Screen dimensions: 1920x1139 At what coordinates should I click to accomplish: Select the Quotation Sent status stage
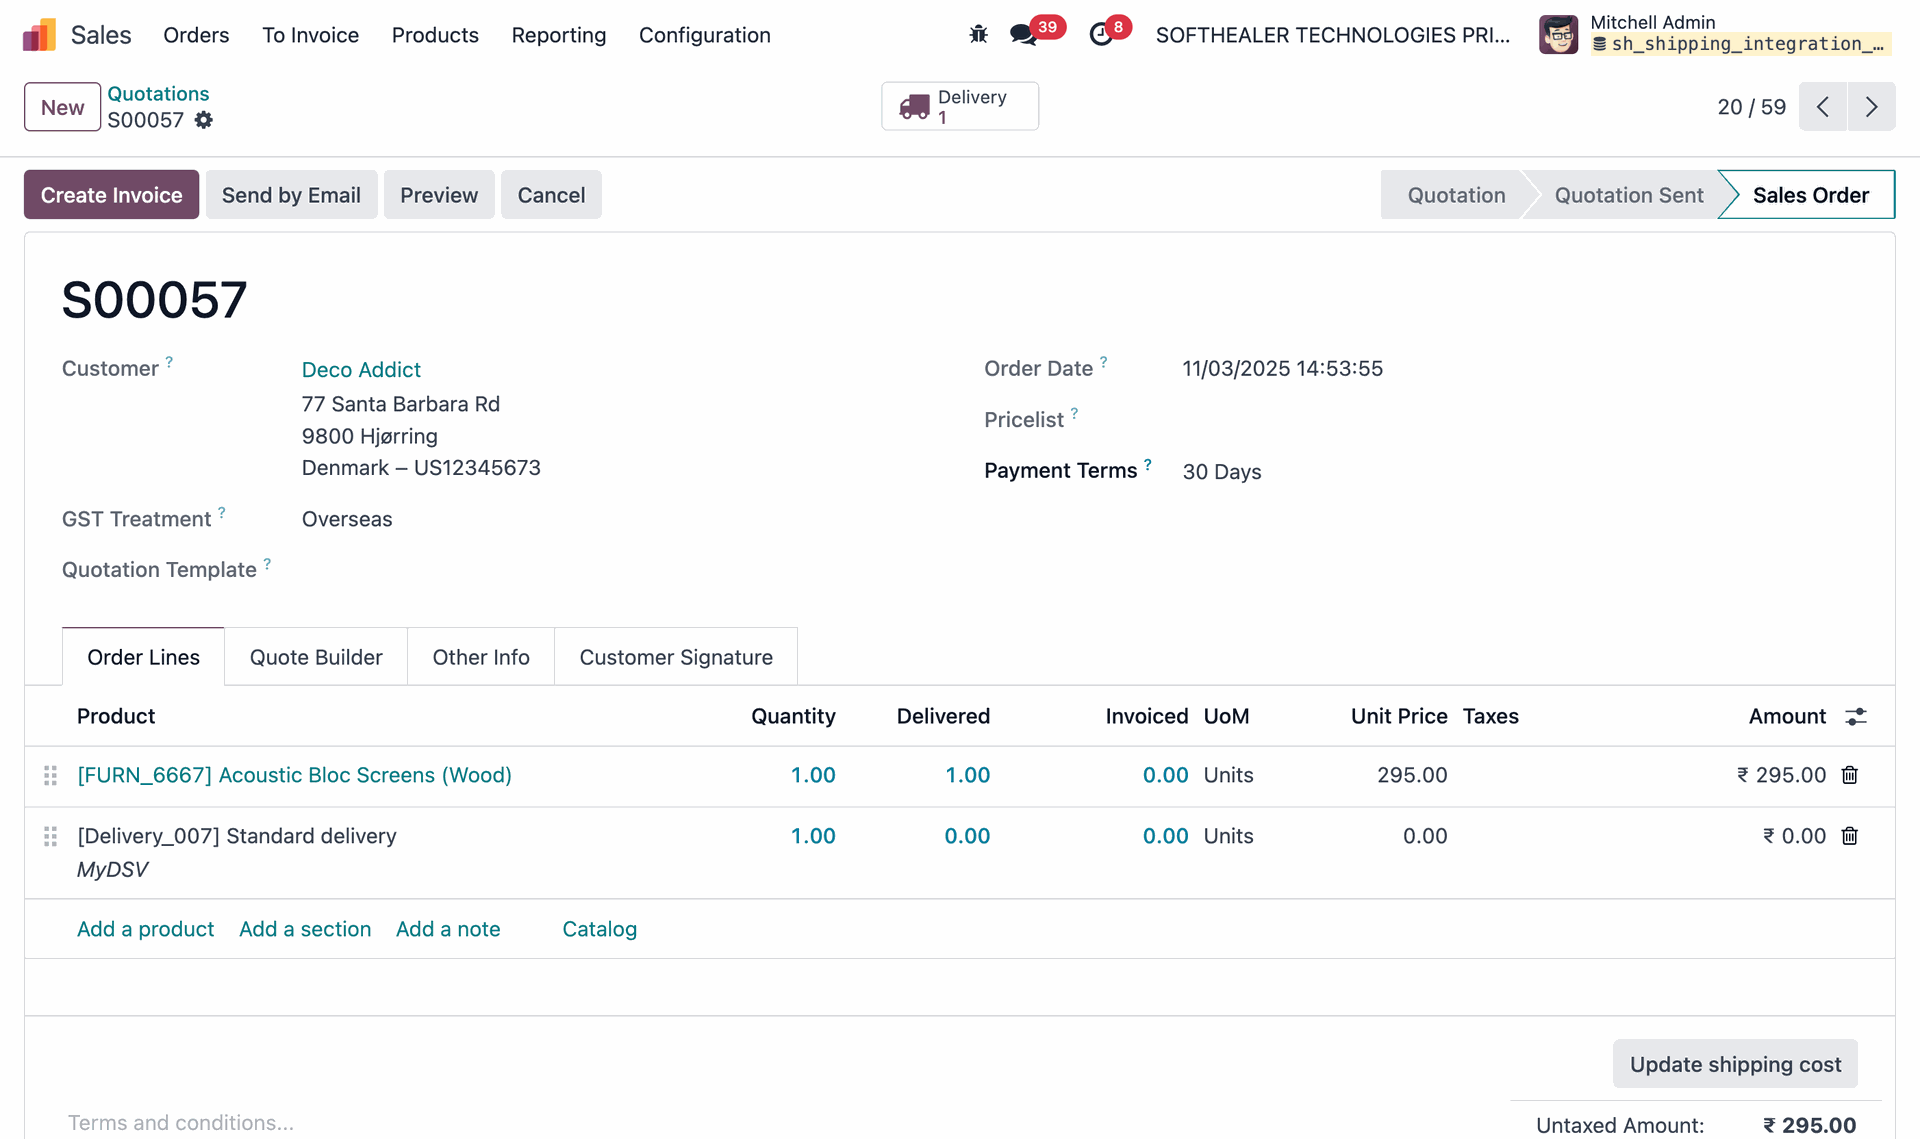[1628, 195]
